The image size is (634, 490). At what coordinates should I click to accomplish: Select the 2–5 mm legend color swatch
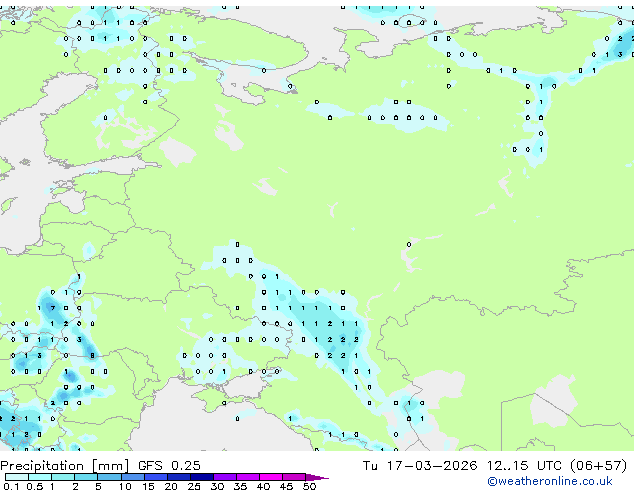(x=86, y=477)
